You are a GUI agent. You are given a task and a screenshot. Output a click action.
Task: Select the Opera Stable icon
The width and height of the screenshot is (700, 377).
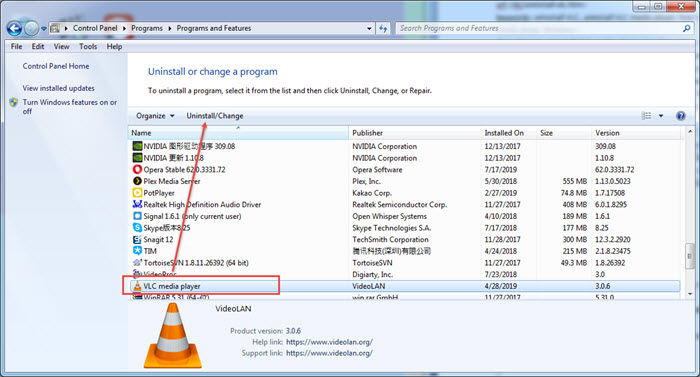[138, 169]
